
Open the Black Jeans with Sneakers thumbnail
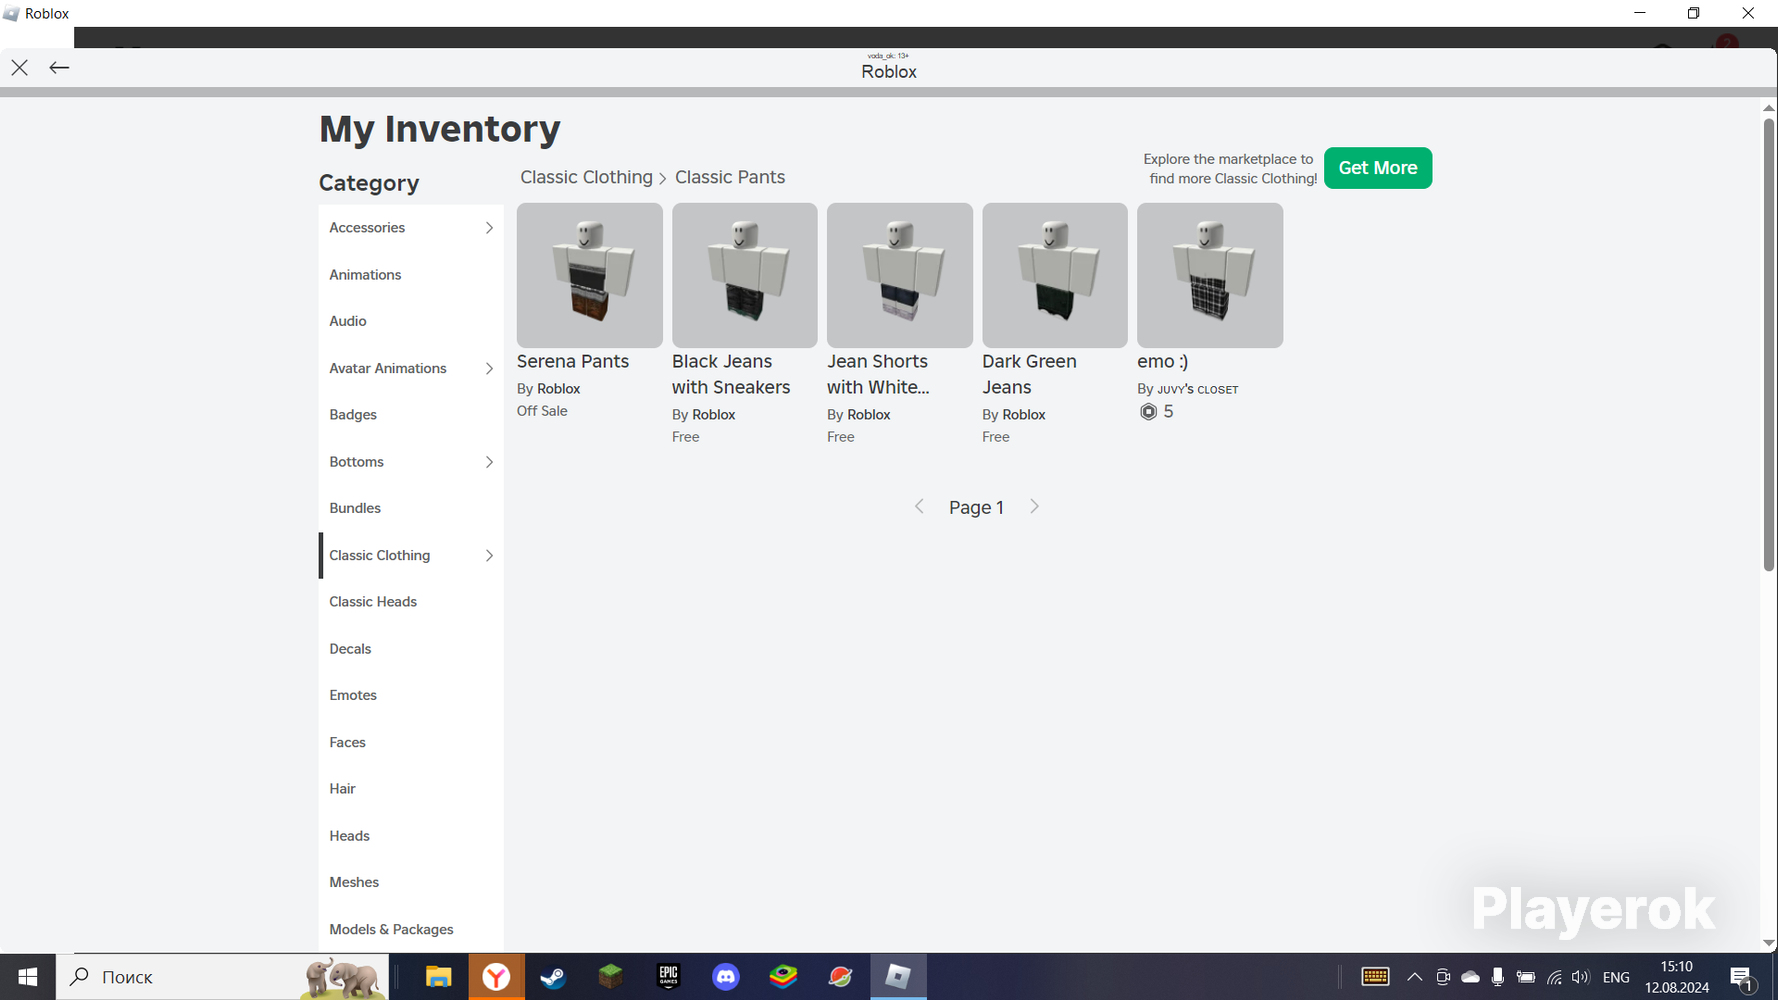(745, 275)
